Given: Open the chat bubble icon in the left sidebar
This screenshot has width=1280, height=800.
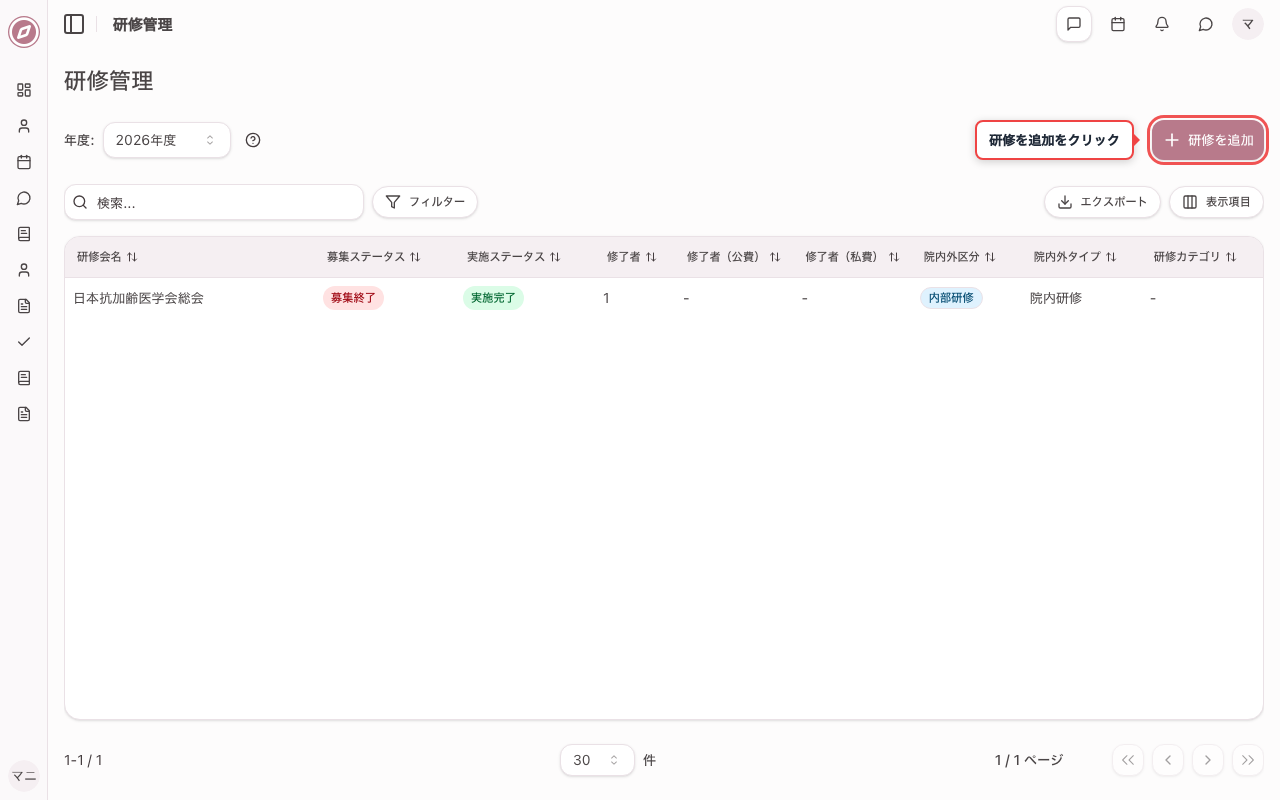Looking at the screenshot, I should tap(24, 198).
